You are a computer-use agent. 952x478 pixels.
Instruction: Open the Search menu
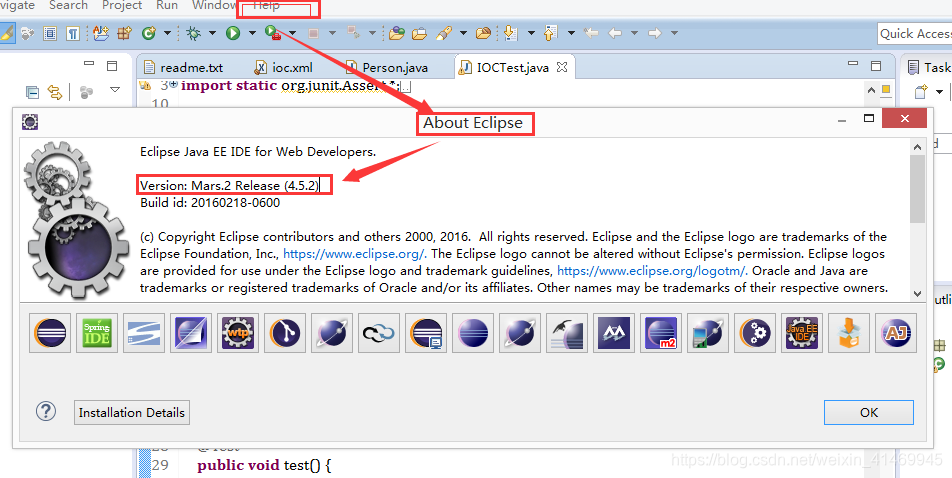coord(68,5)
